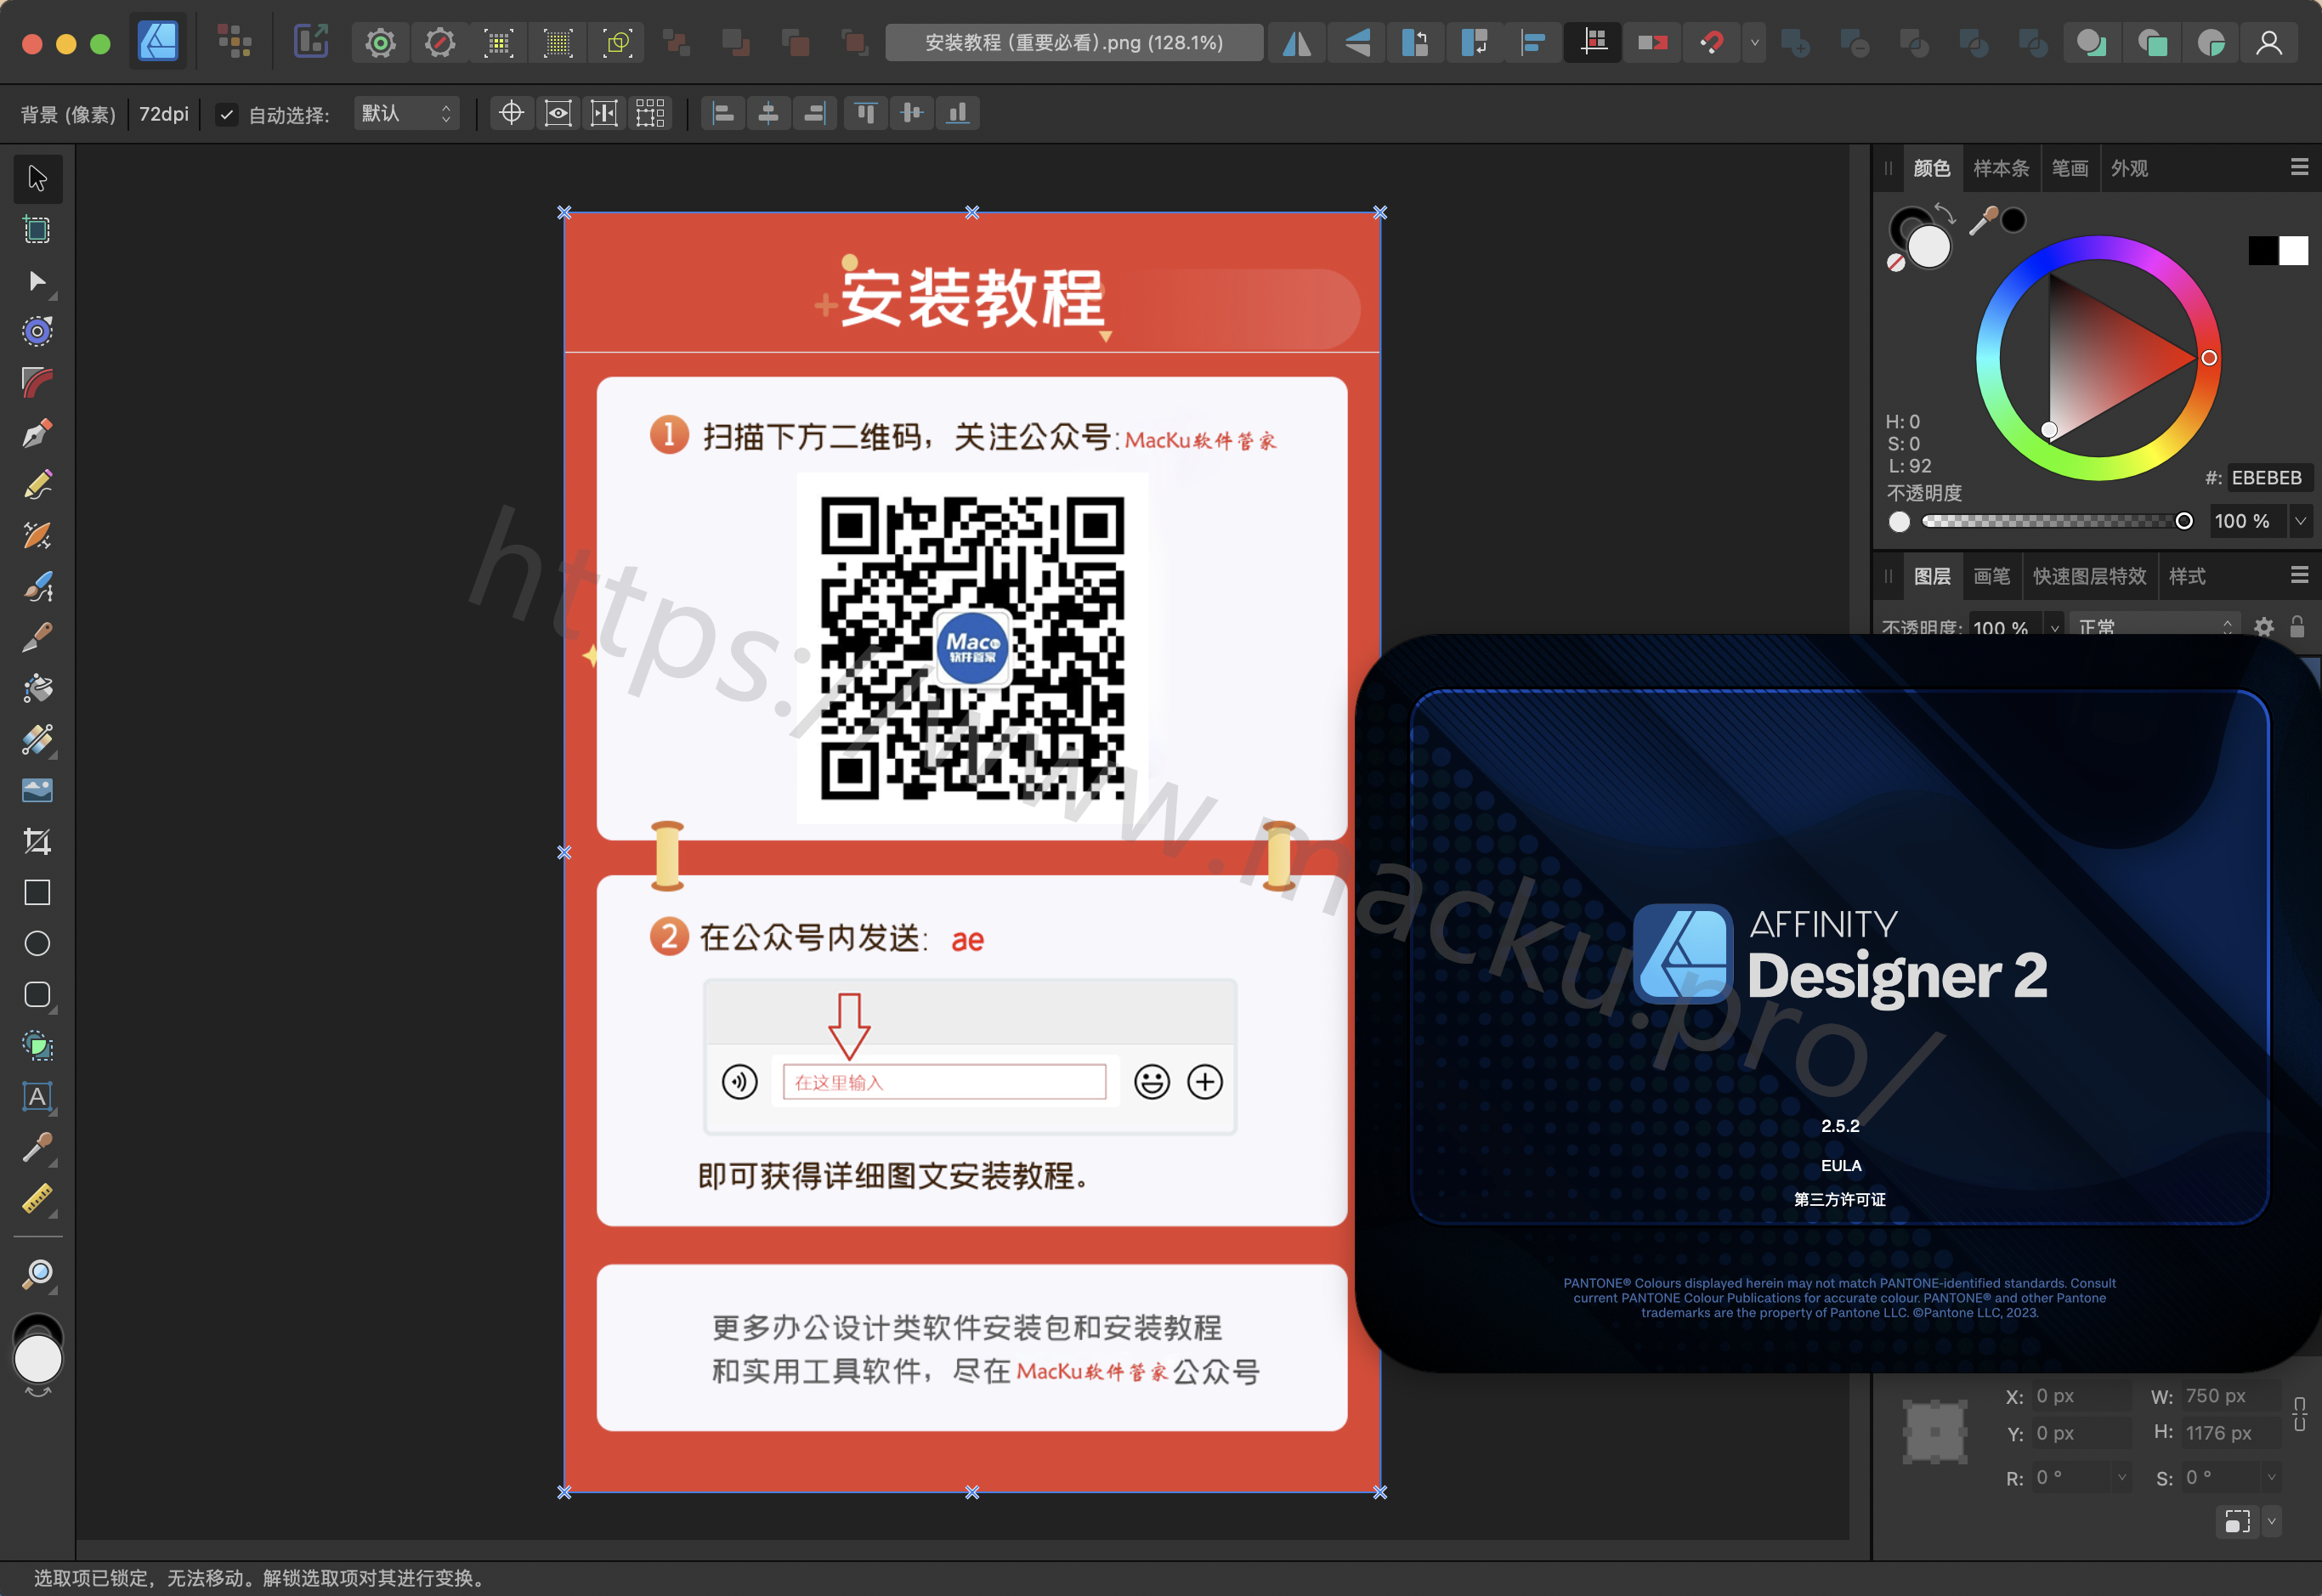2322x1596 pixels.
Task: Select the Place Image tool
Action: pos(37,791)
